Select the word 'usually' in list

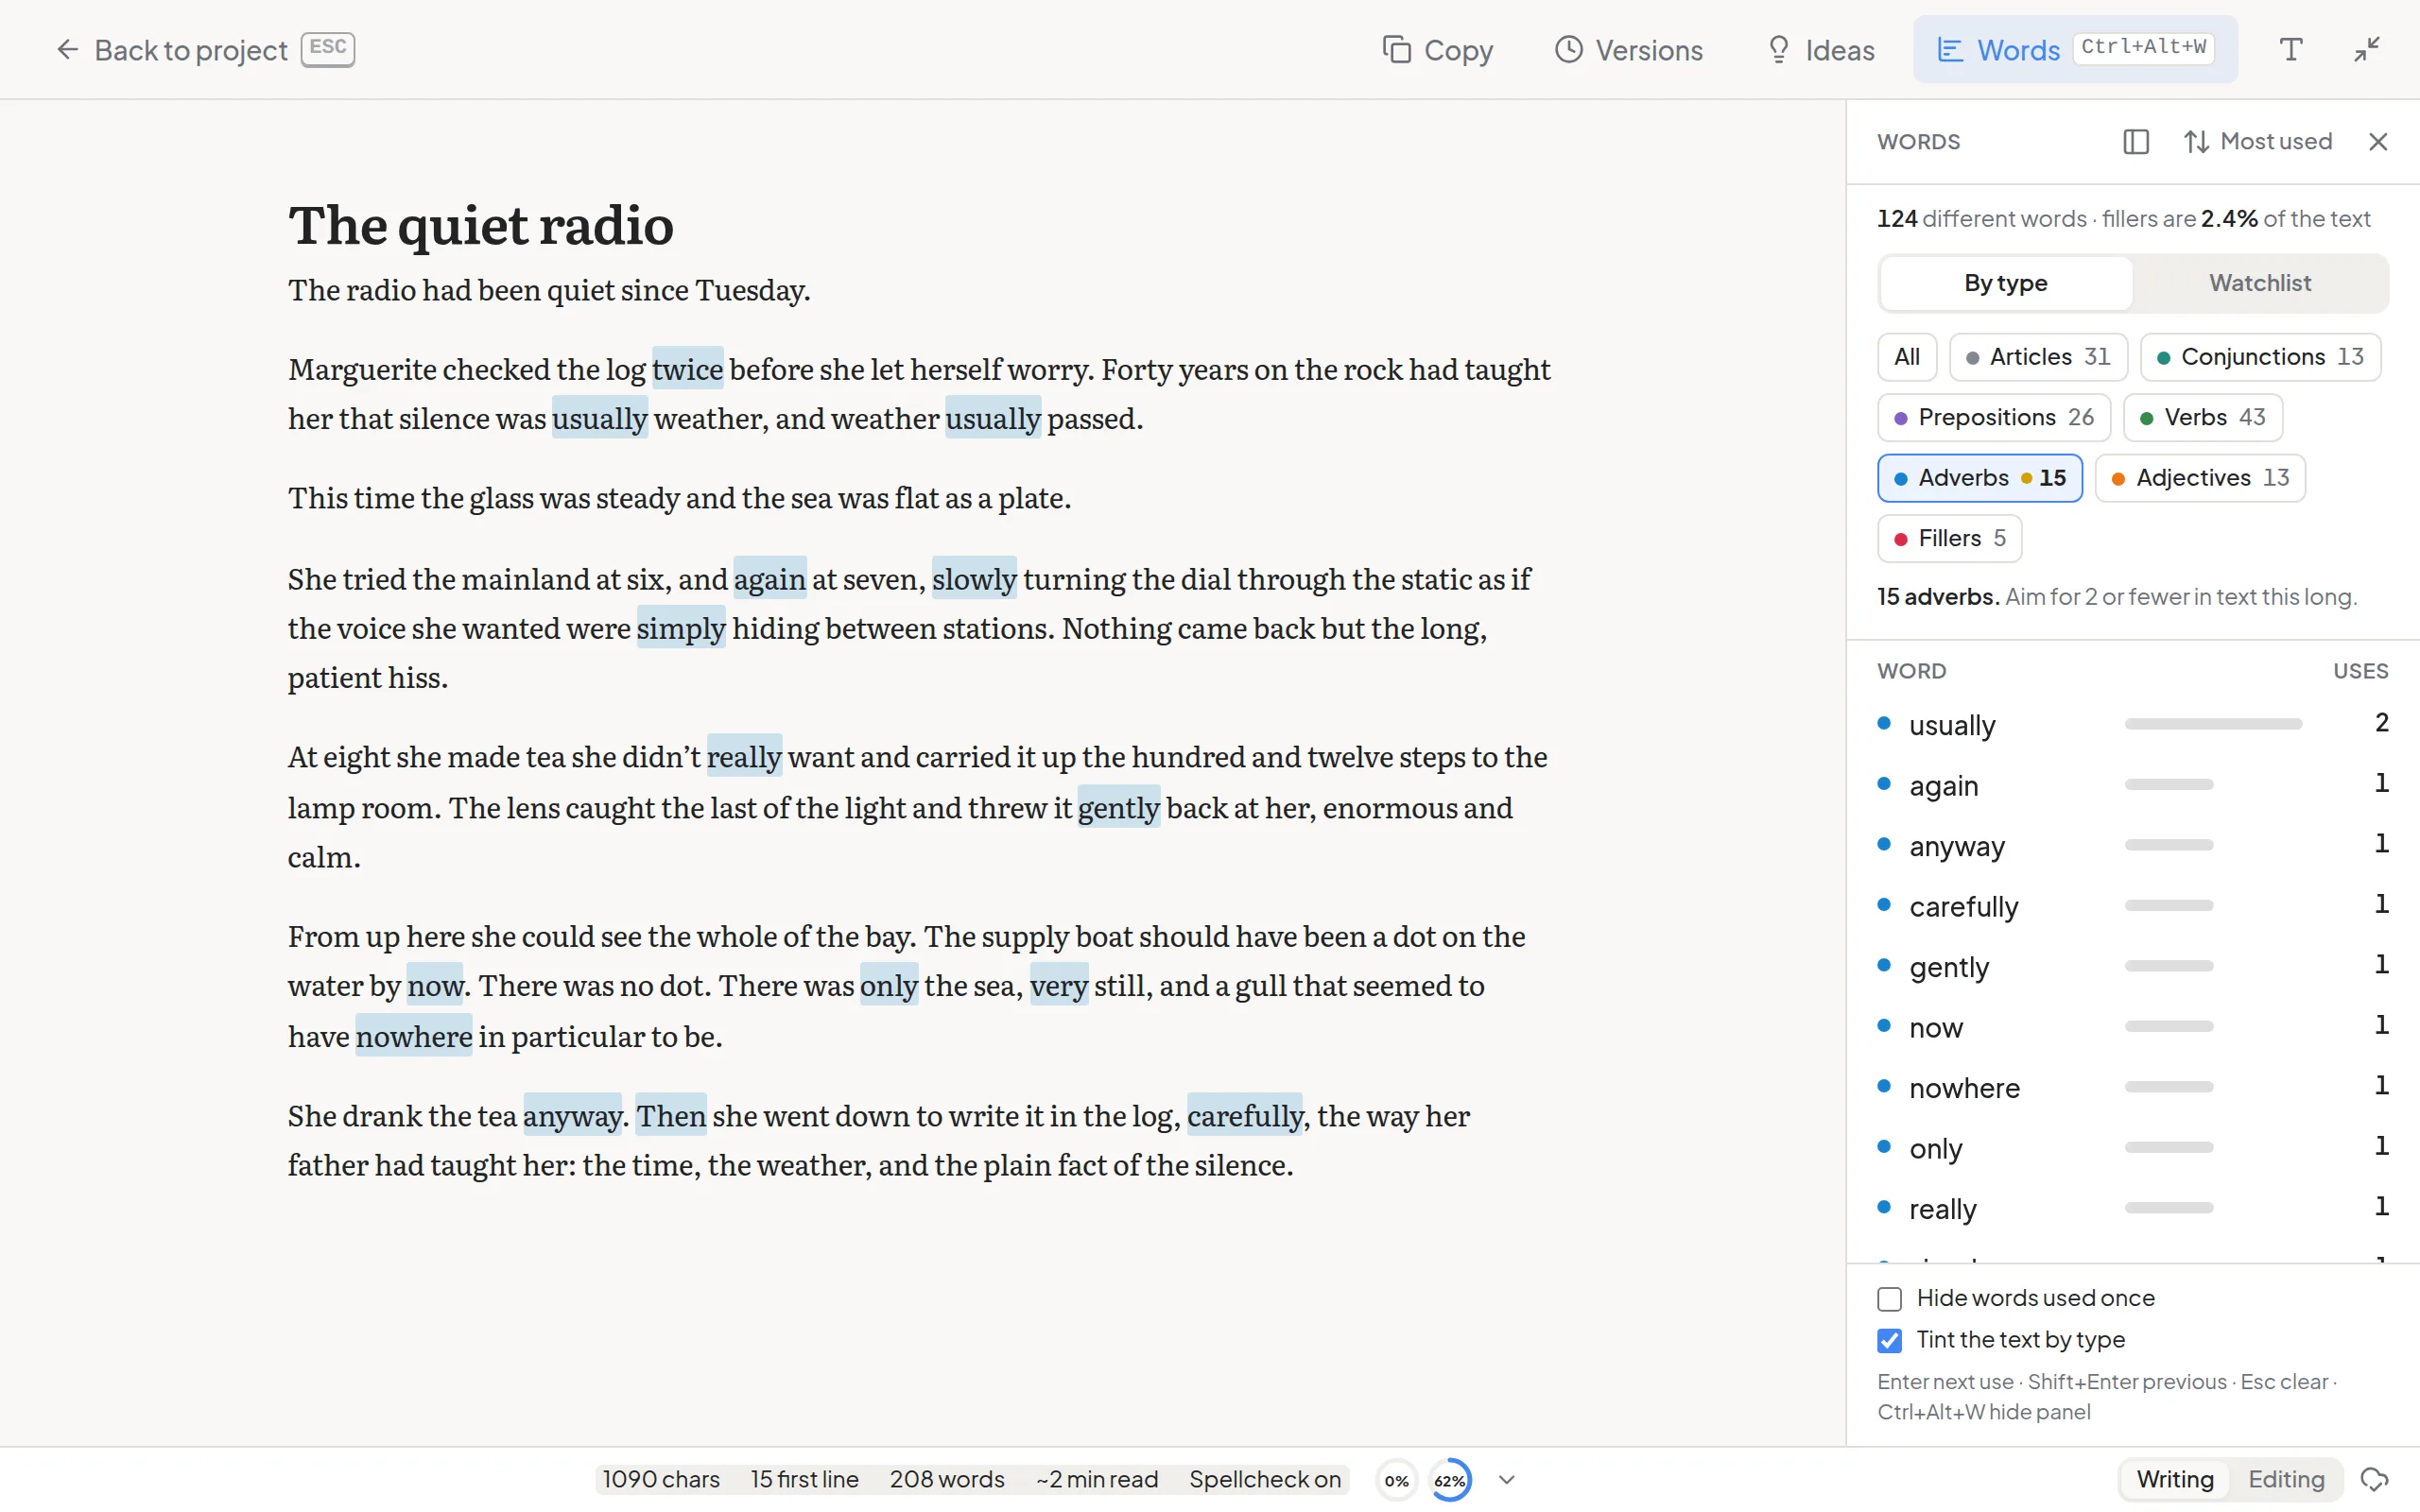2133,724
